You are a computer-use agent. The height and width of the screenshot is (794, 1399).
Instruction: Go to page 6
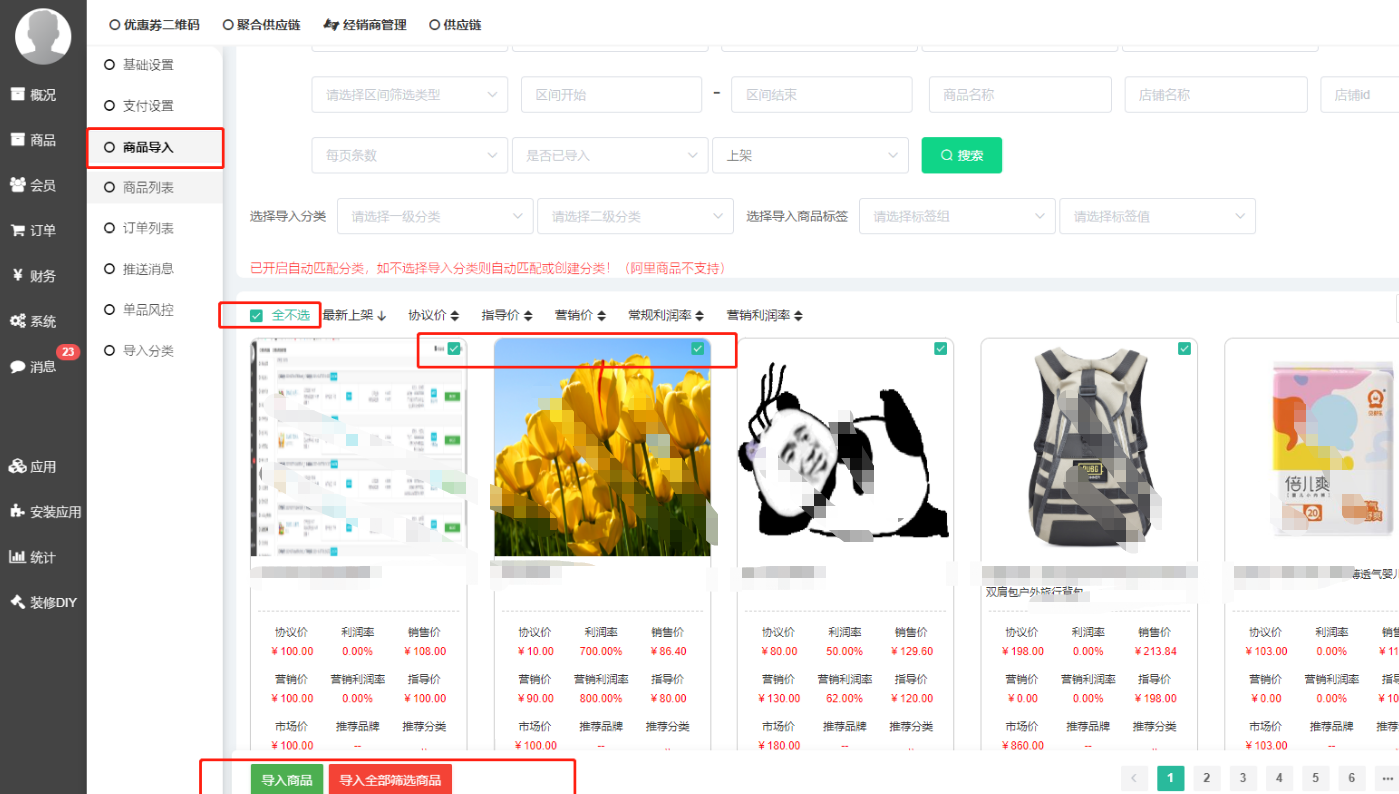click(1351, 778)
